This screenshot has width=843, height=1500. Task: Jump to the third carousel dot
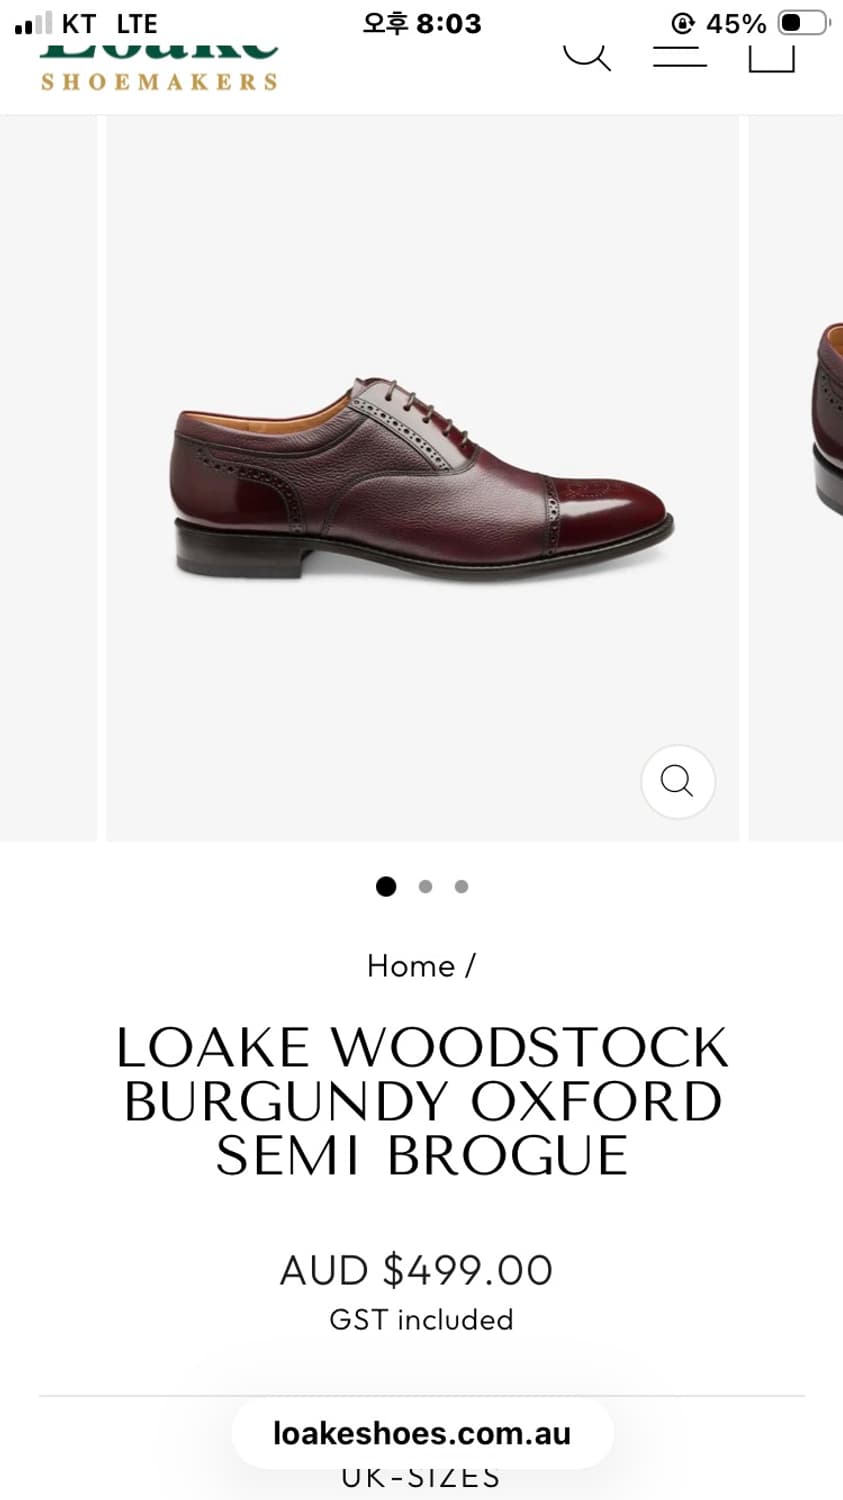[461, 886]
